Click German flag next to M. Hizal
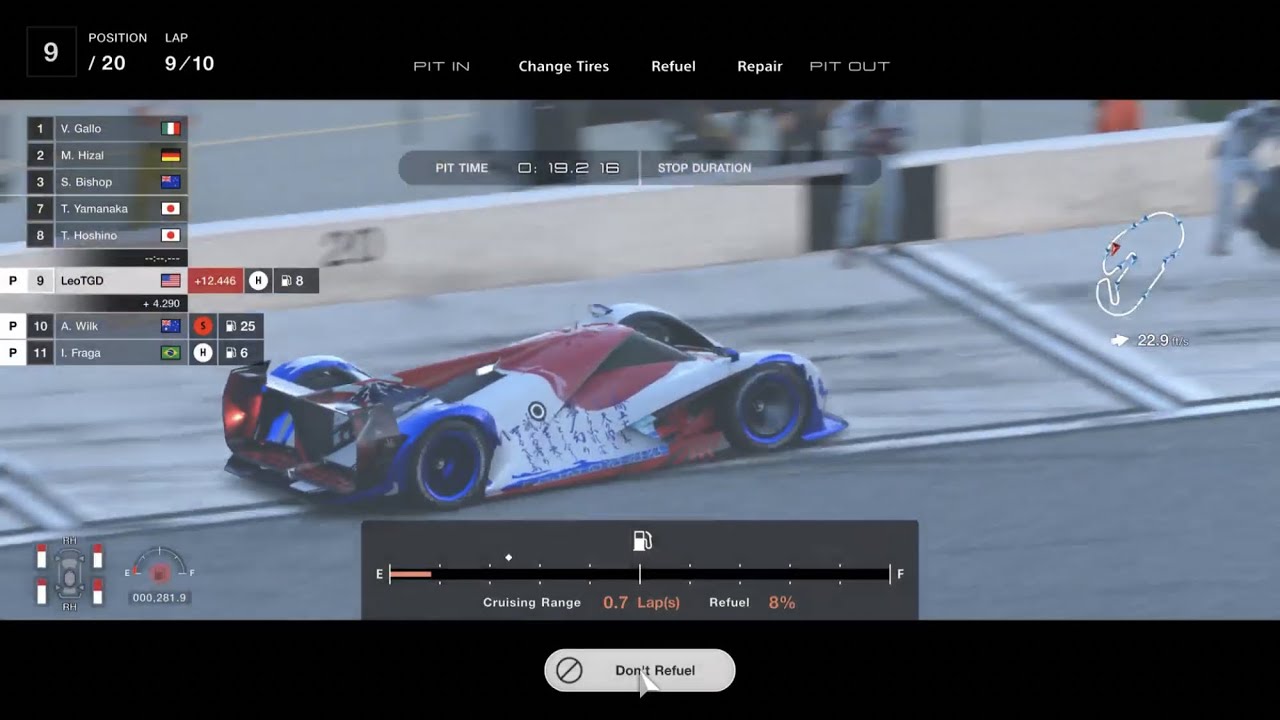1280x720 pixels. pyautogui.click(x=171, y=155)
